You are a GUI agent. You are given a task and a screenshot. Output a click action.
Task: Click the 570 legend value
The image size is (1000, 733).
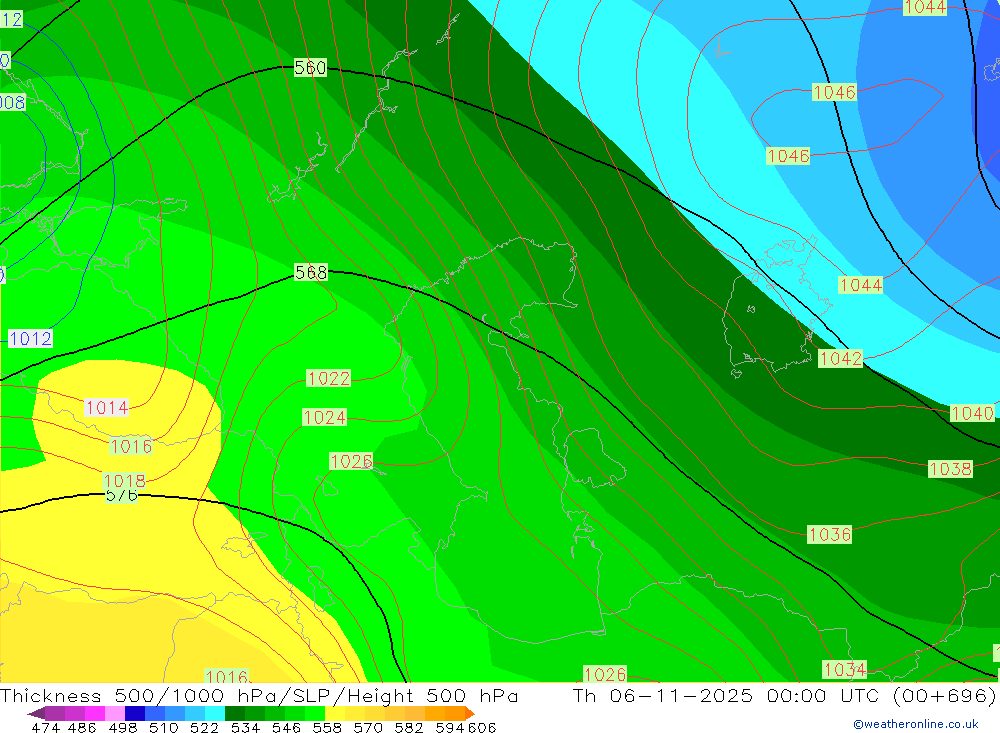pos(367,727)
